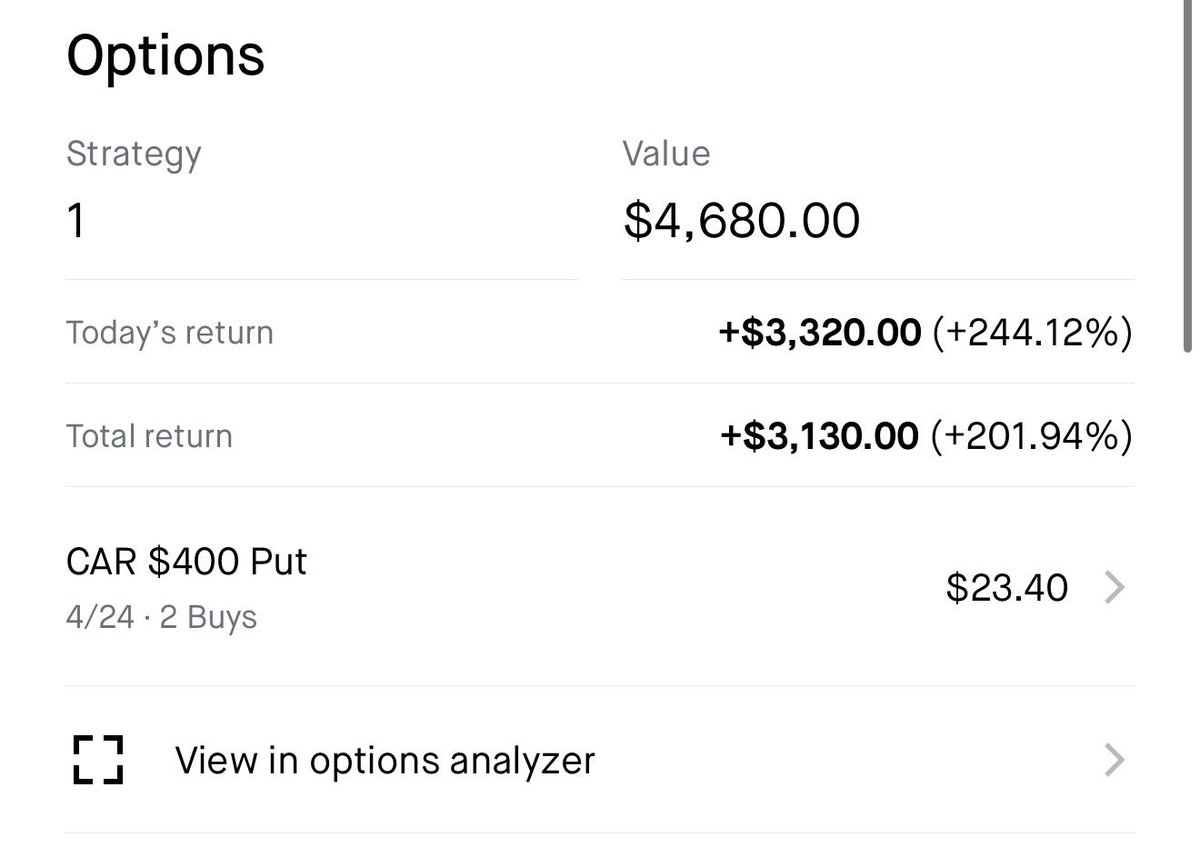Click the vertical scrollbar on right edge
Screen dimensions: 1200x857
pos(1187,180)
